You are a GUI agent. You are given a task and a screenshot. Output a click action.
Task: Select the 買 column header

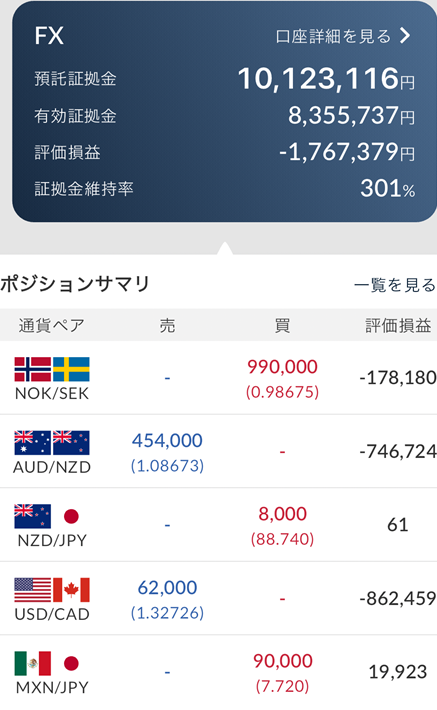[x=282, y=325]
